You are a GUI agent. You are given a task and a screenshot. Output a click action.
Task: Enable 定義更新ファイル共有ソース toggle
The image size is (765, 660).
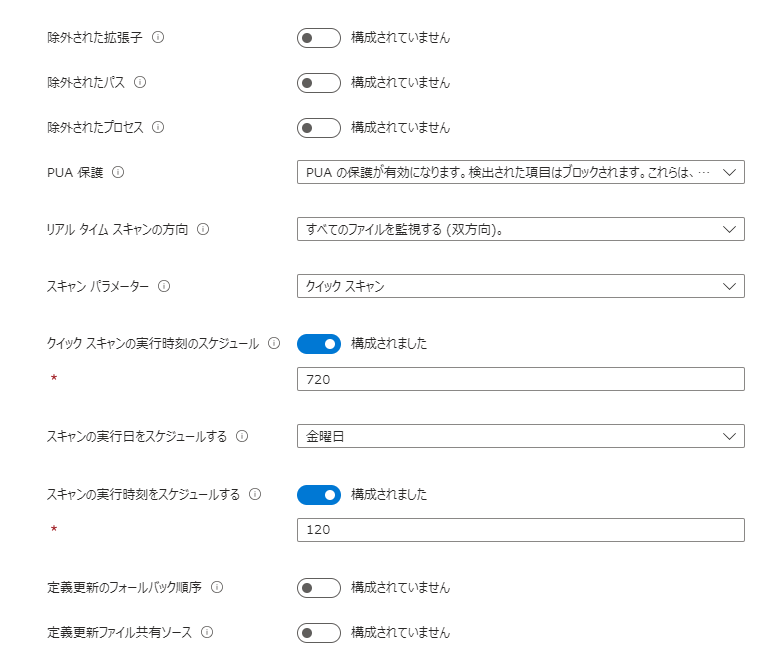pos(319,633)
